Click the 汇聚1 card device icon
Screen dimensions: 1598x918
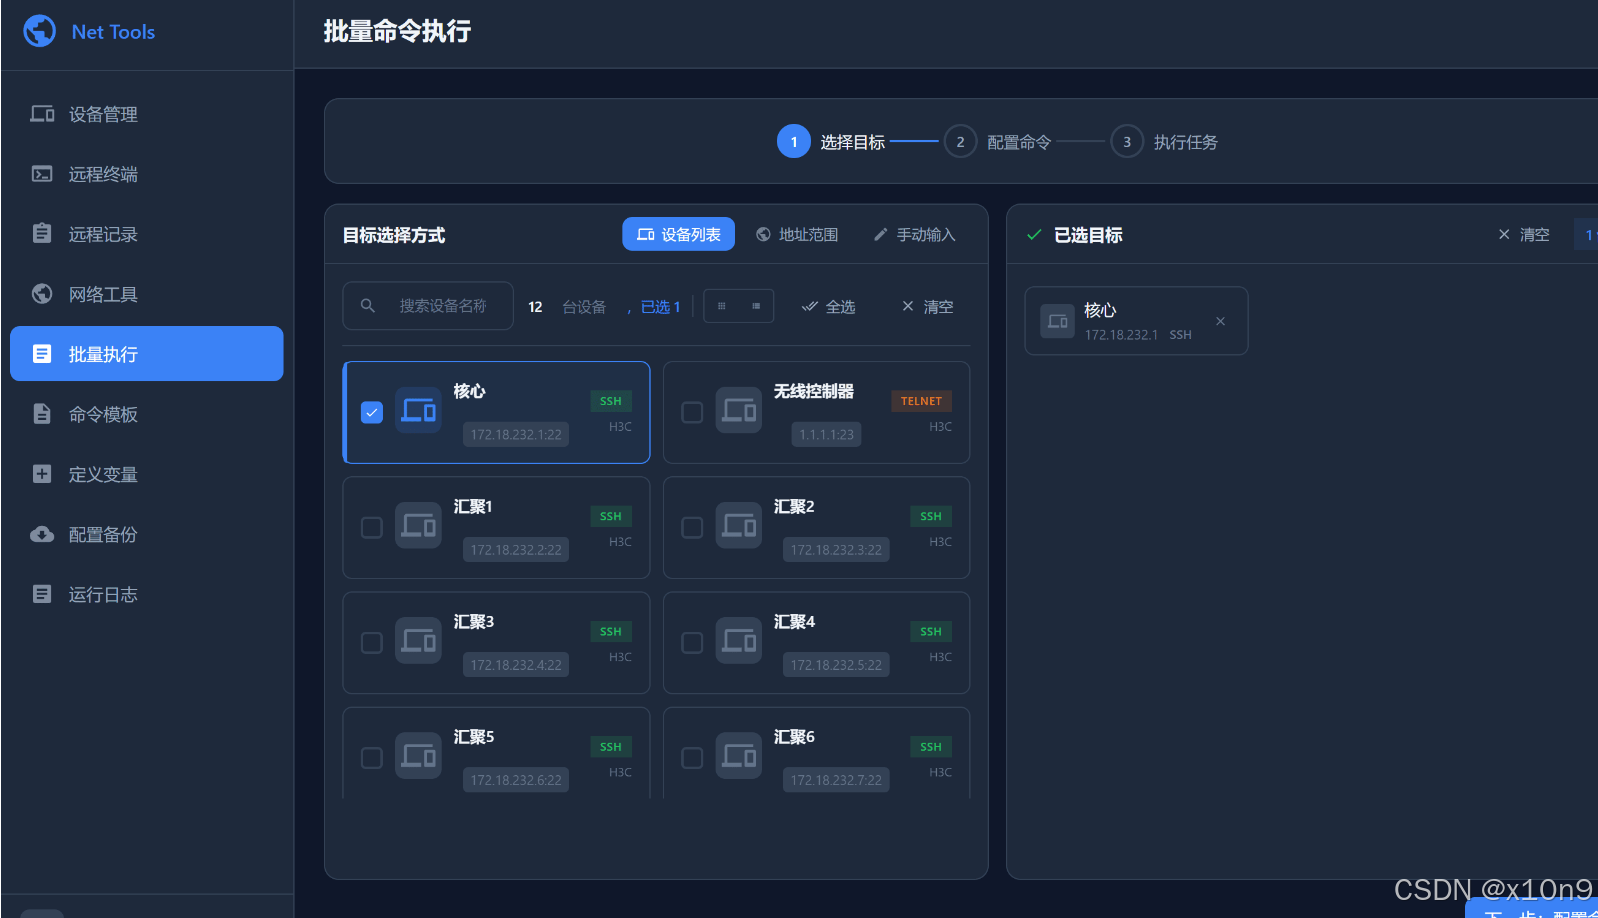(x=419, y=525)
